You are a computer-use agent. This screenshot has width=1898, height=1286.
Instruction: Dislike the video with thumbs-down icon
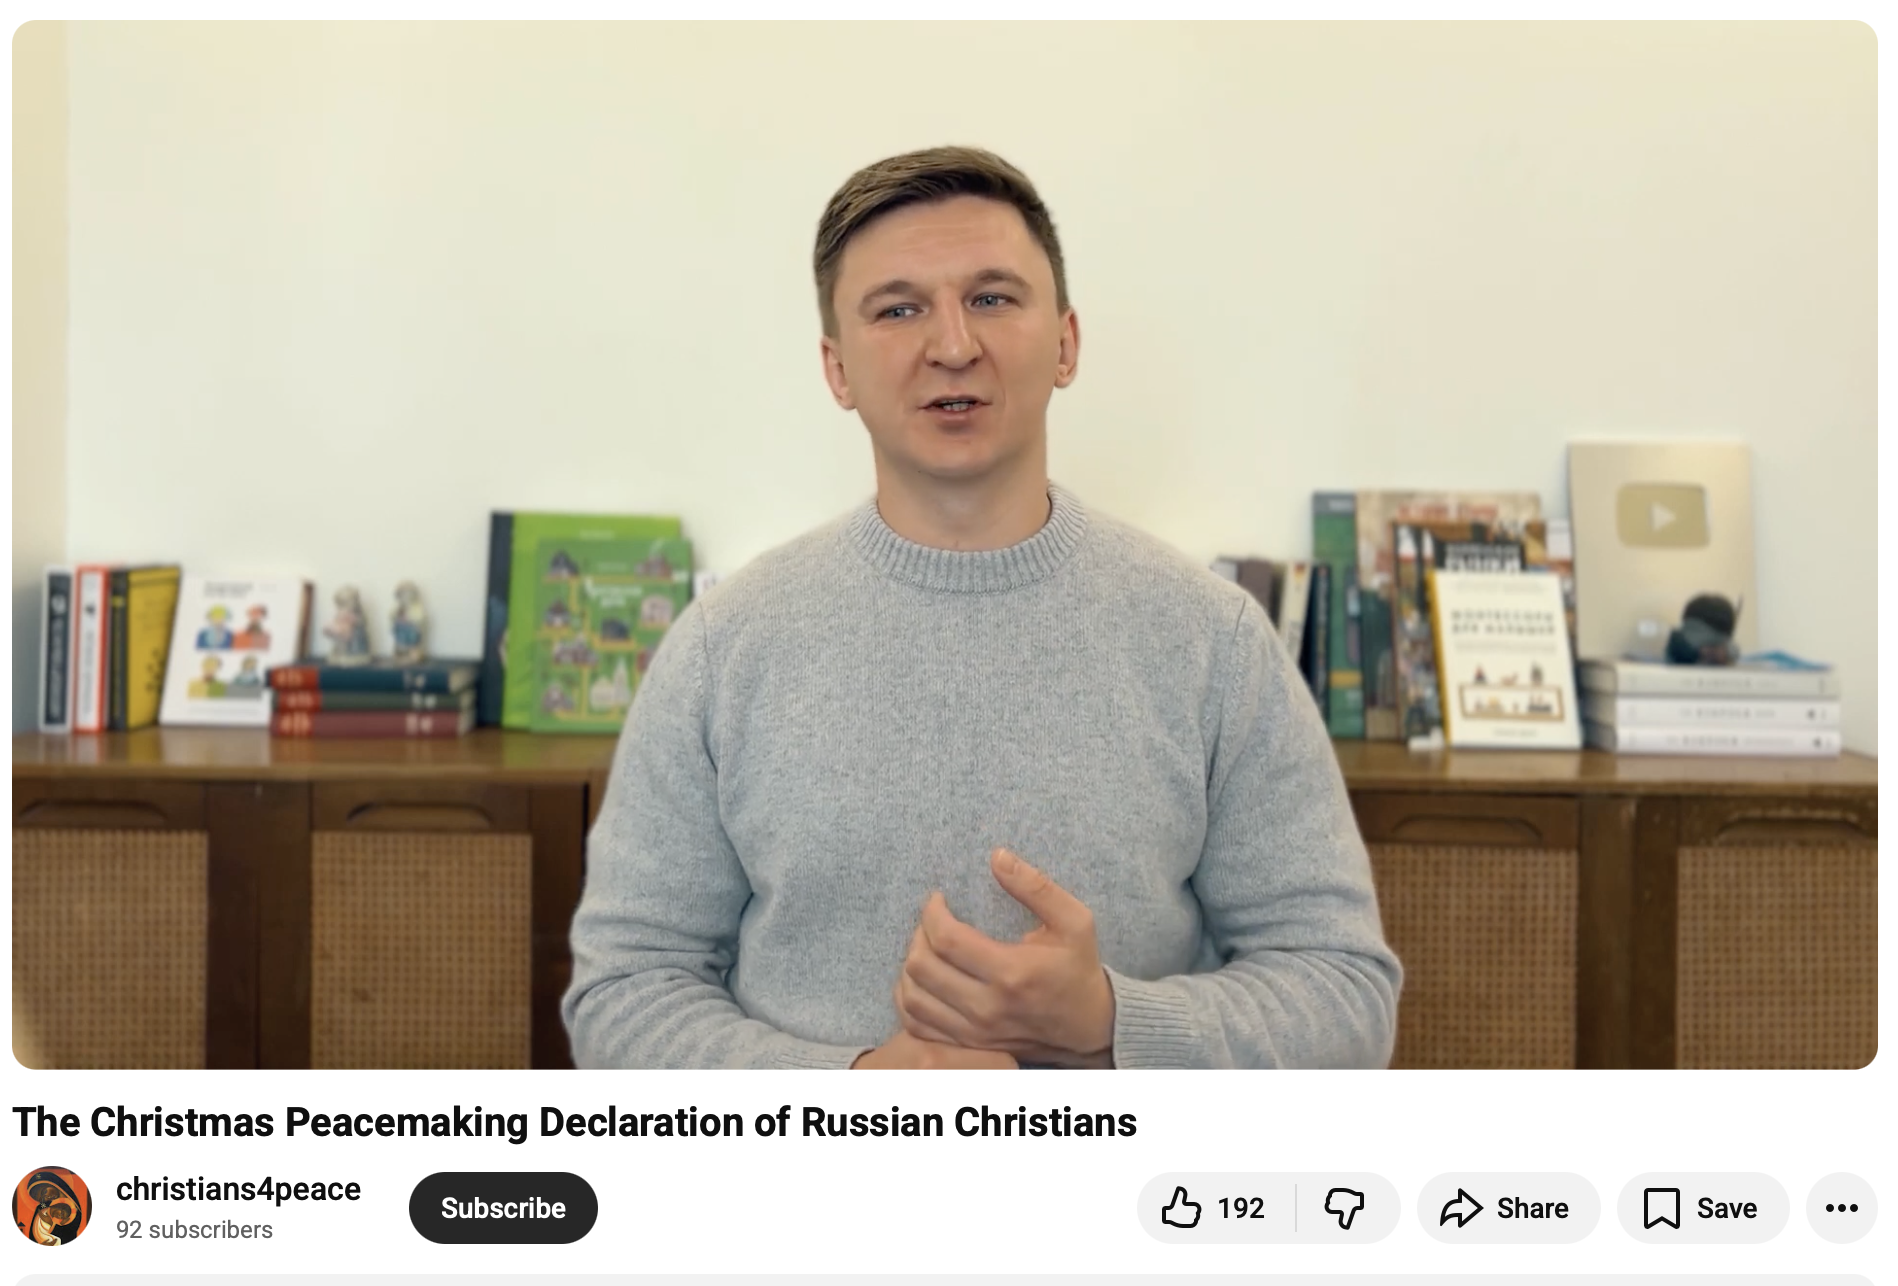(1345, 1208)
